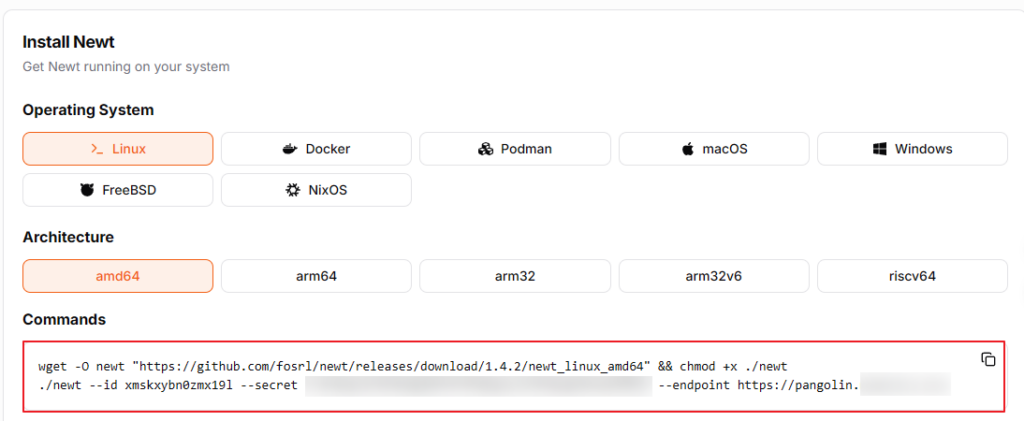Click the FreeBSD daemon icon
The height and width of the screenshot is (421, 1024).
pos(87,190)
